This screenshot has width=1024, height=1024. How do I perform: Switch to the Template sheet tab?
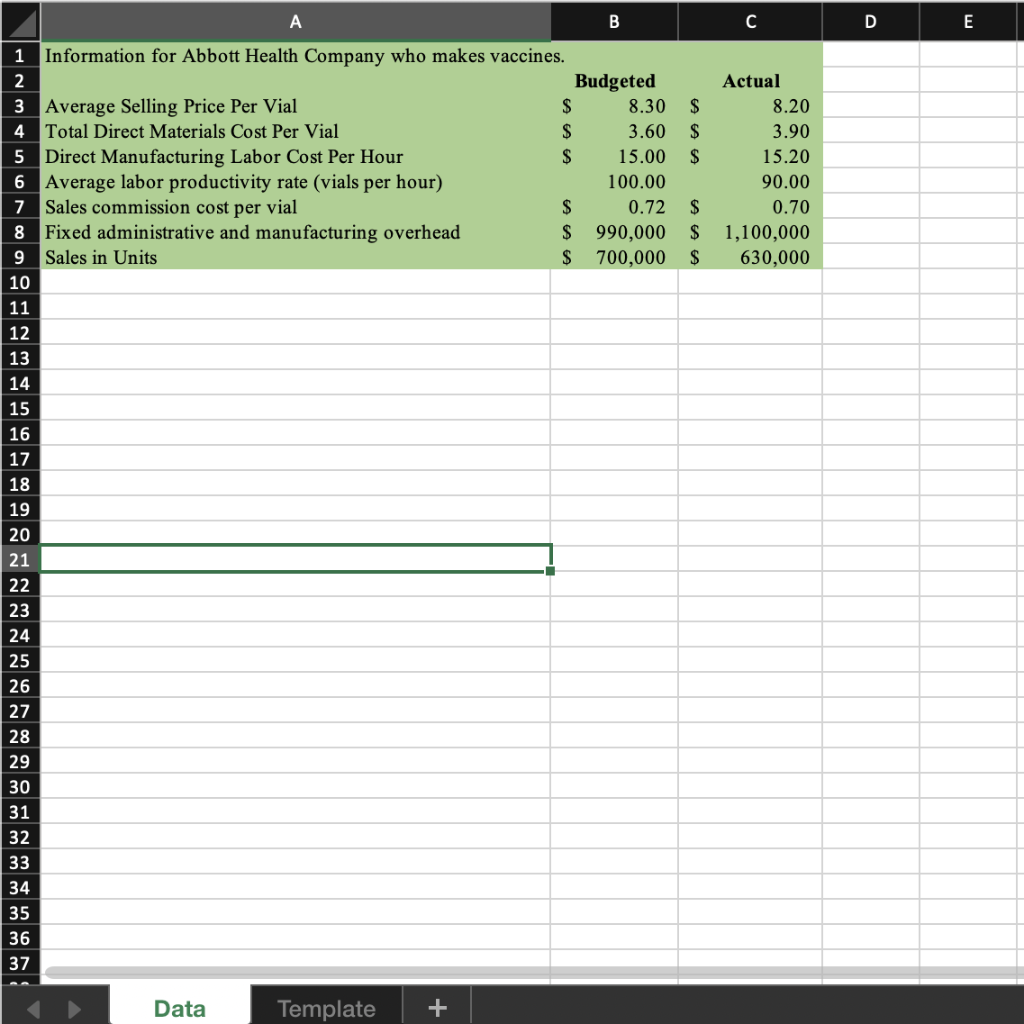point(327,1008)
